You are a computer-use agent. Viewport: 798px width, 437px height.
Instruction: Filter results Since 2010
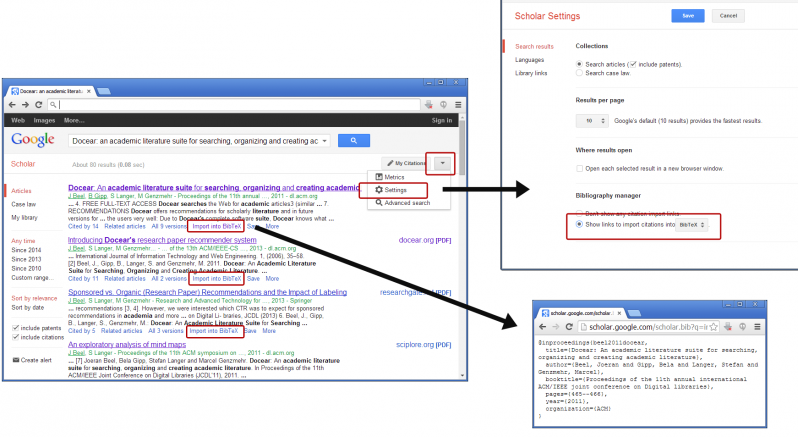point(26,269)
